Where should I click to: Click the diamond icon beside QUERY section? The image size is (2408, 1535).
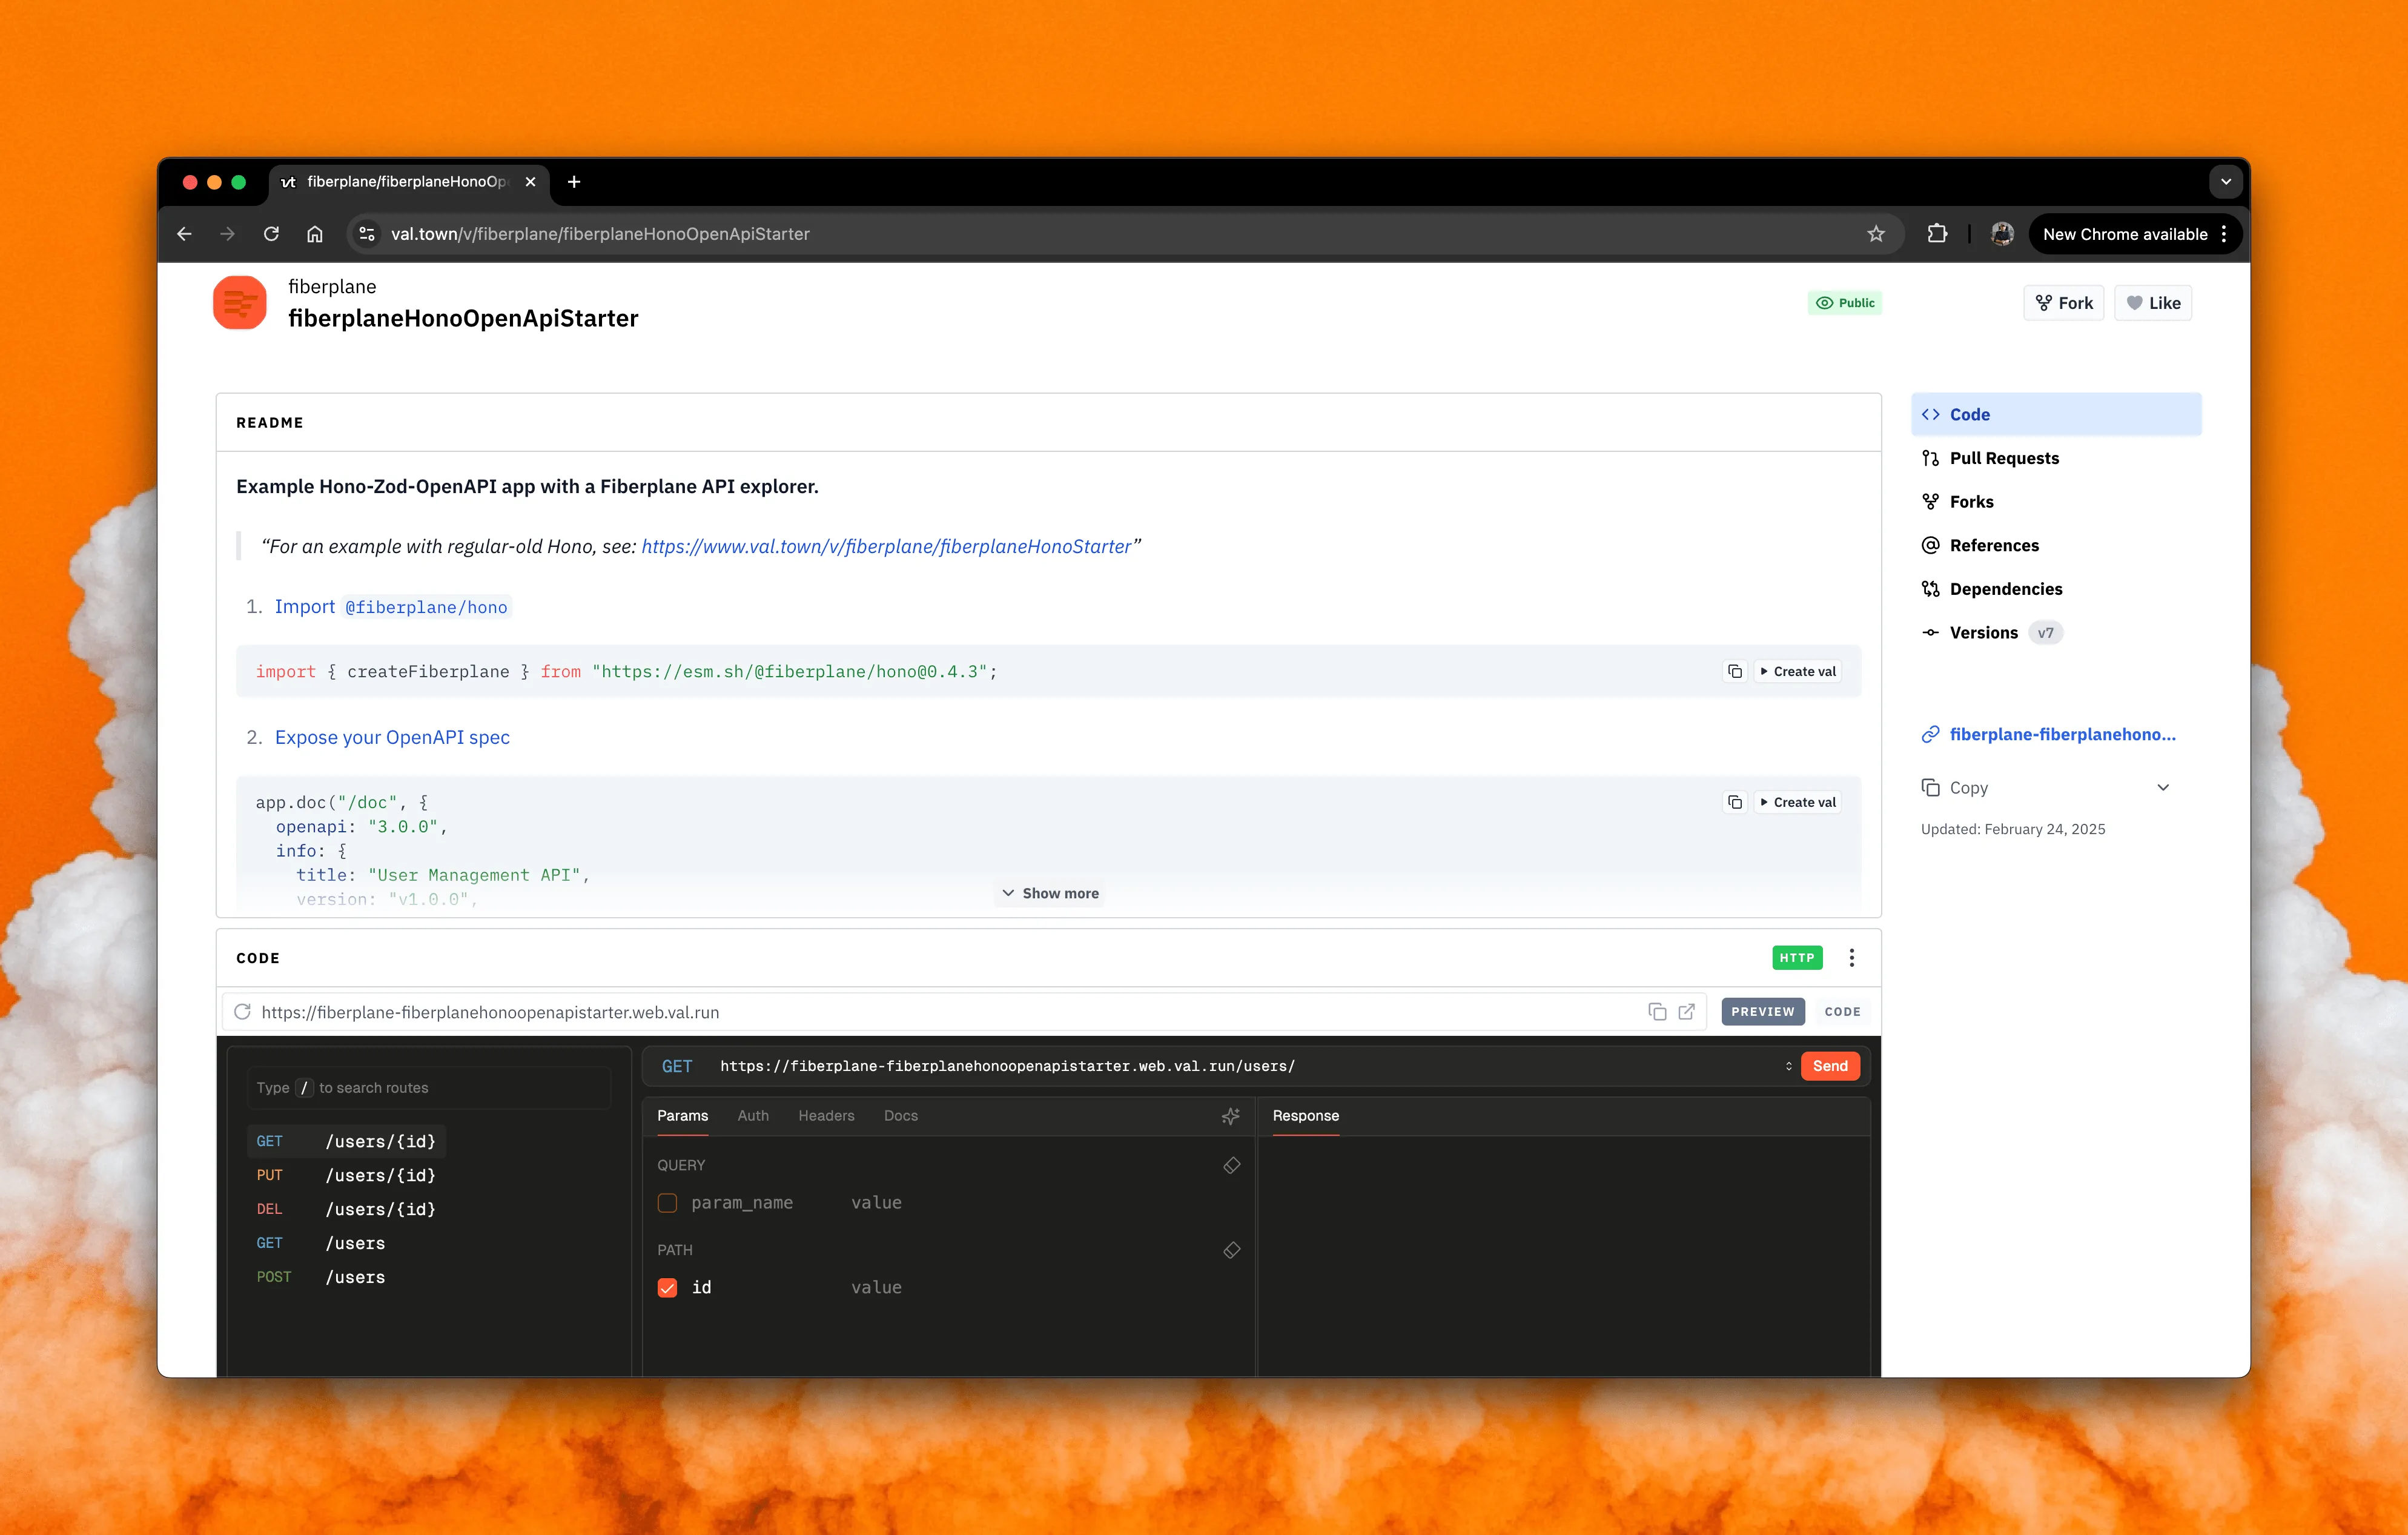(x=1232, y=1165)
